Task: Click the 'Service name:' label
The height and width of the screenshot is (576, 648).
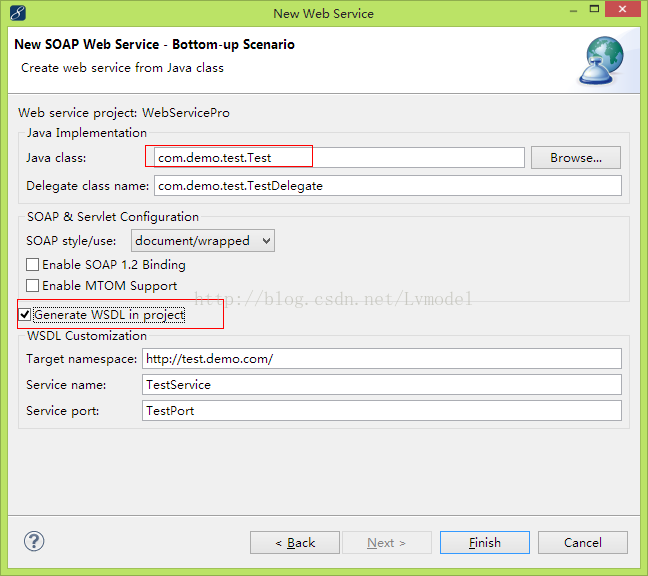Action: coord(66,385)
